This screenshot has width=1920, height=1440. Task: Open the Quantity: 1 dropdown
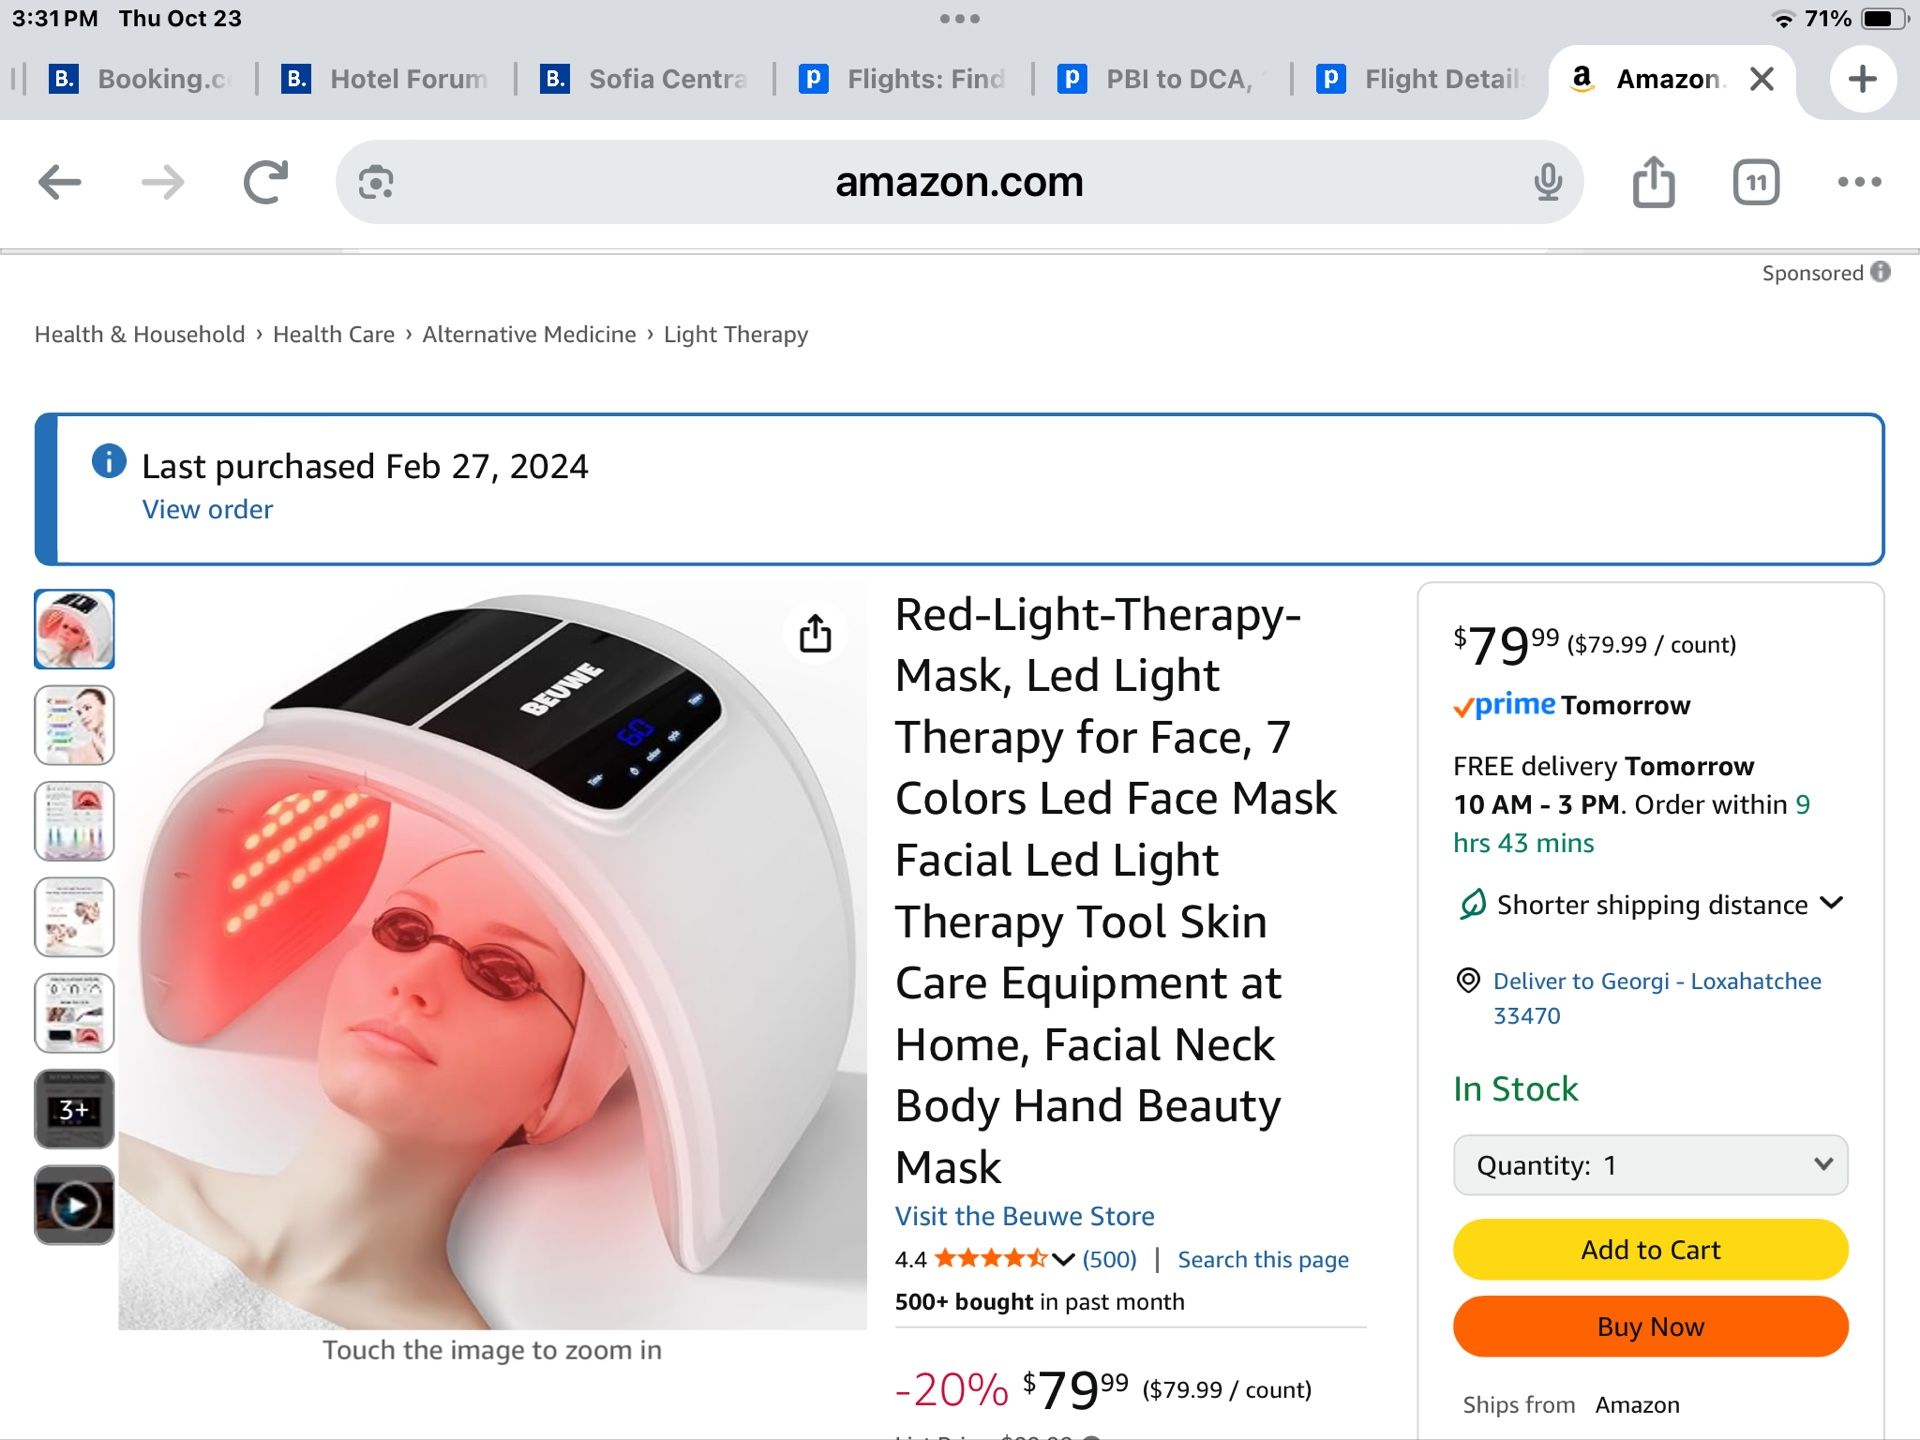click(1649, 1165)
